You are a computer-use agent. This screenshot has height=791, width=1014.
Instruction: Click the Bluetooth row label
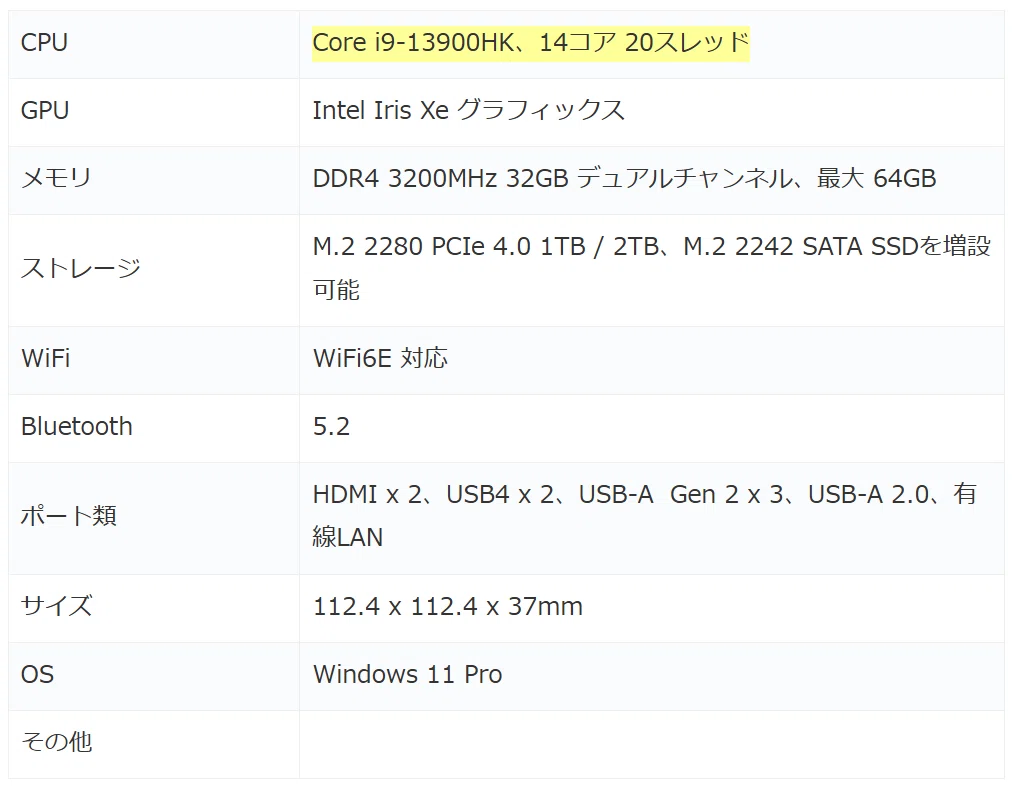click(76, 426)
